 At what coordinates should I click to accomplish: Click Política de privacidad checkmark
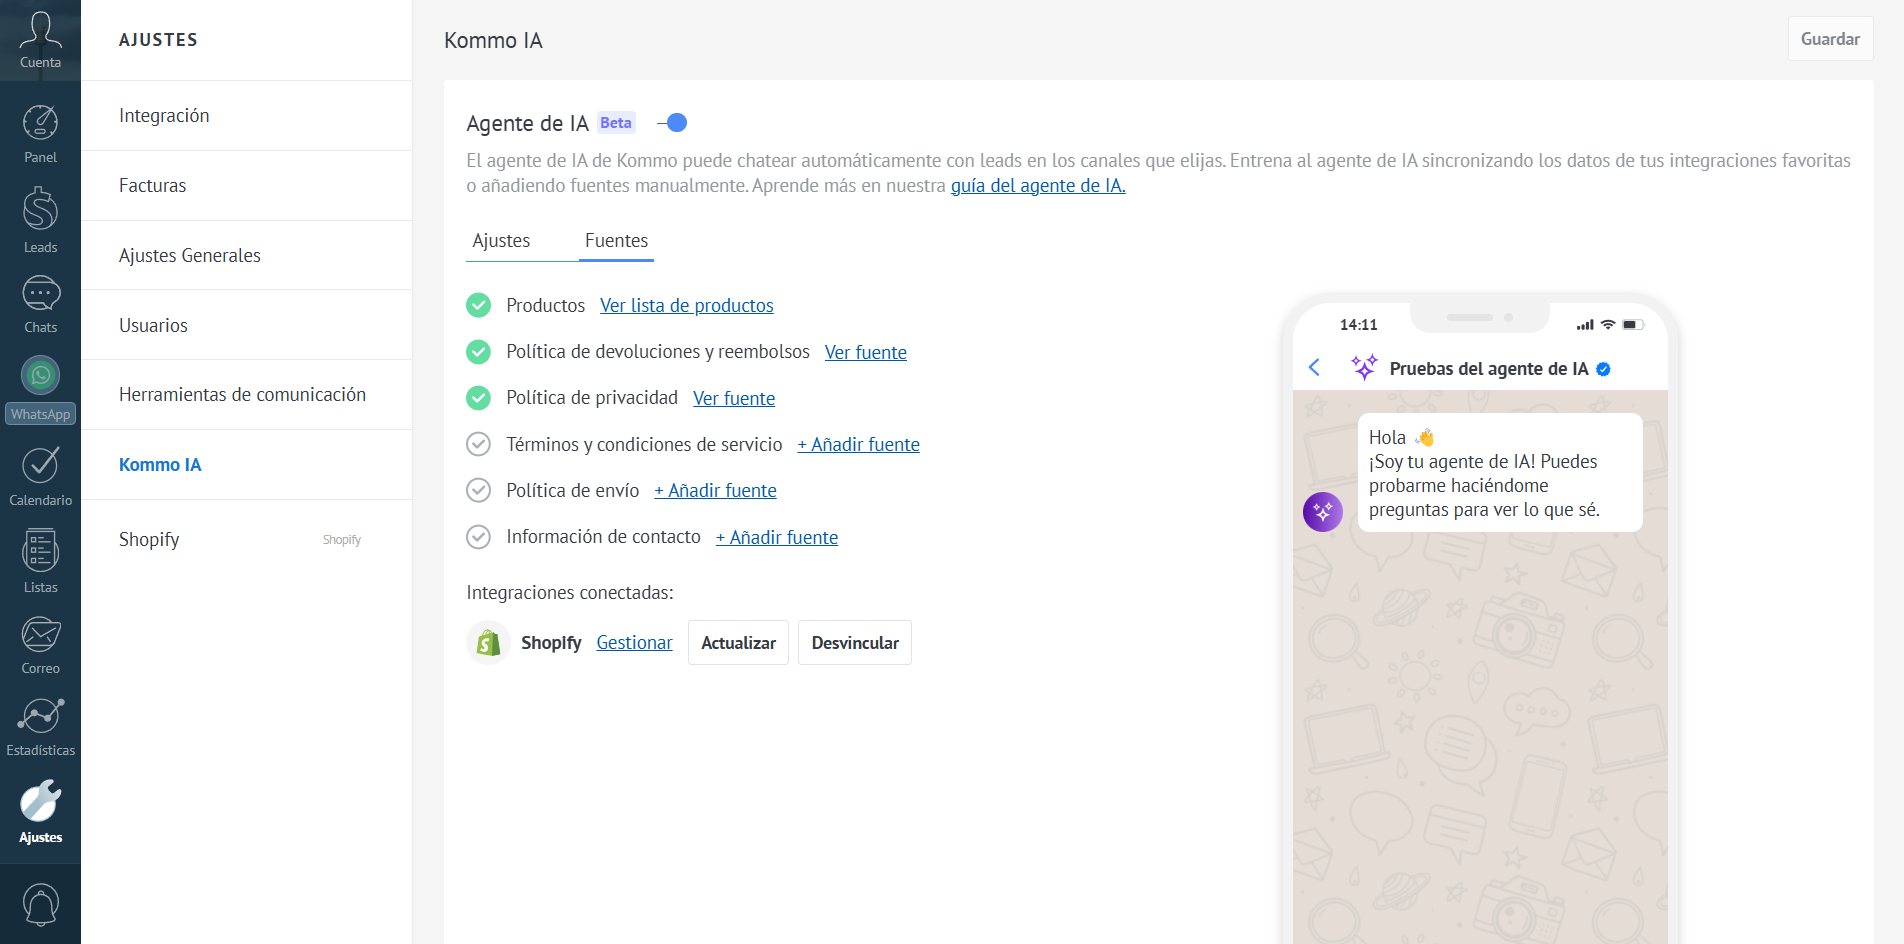(x=479, y=398)
